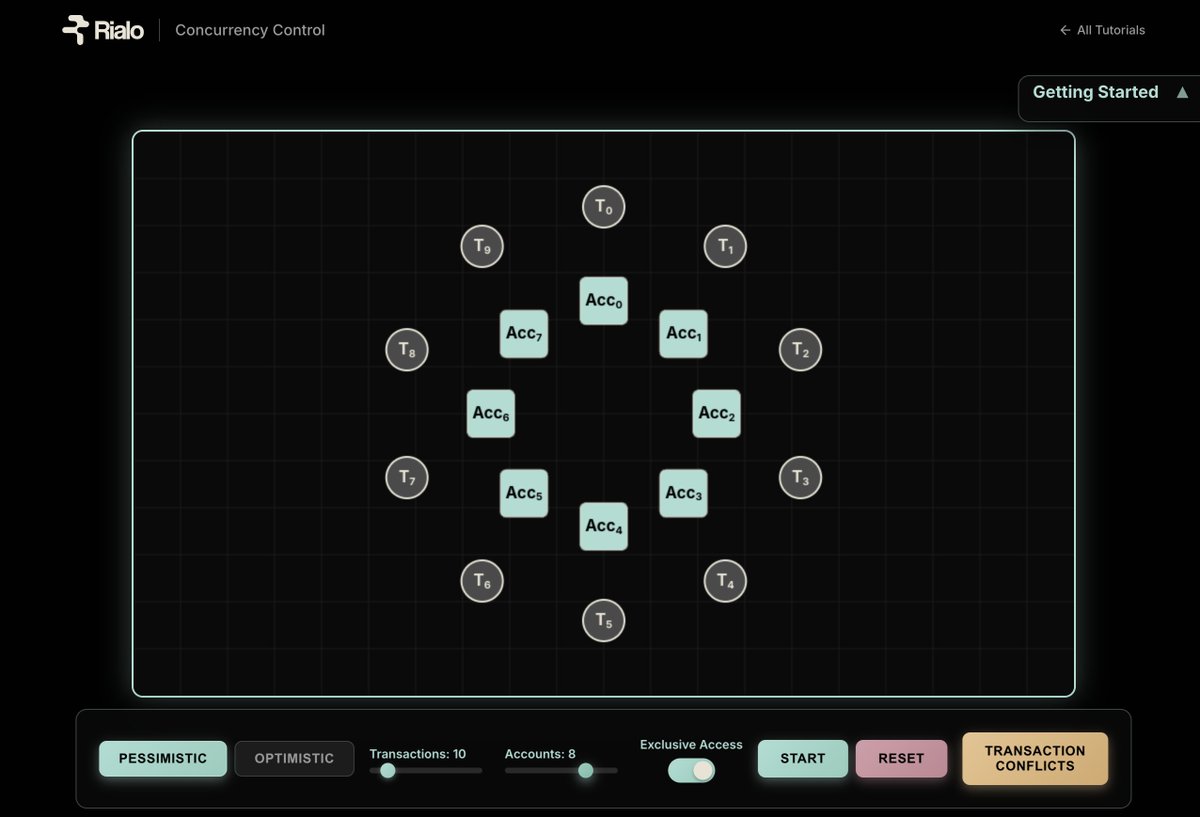Switch to Pessimistic mode
Image resolution: width=1200 pixels, height=817 pixels.
pyautogui.click(x=163, y=759)
